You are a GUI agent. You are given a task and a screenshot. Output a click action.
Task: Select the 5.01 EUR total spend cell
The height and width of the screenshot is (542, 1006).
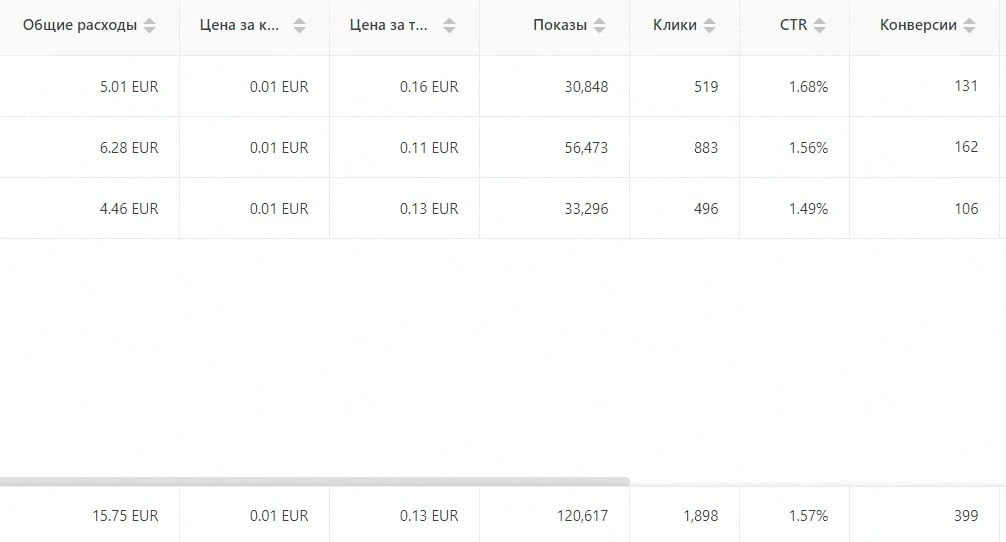[129, 87]
